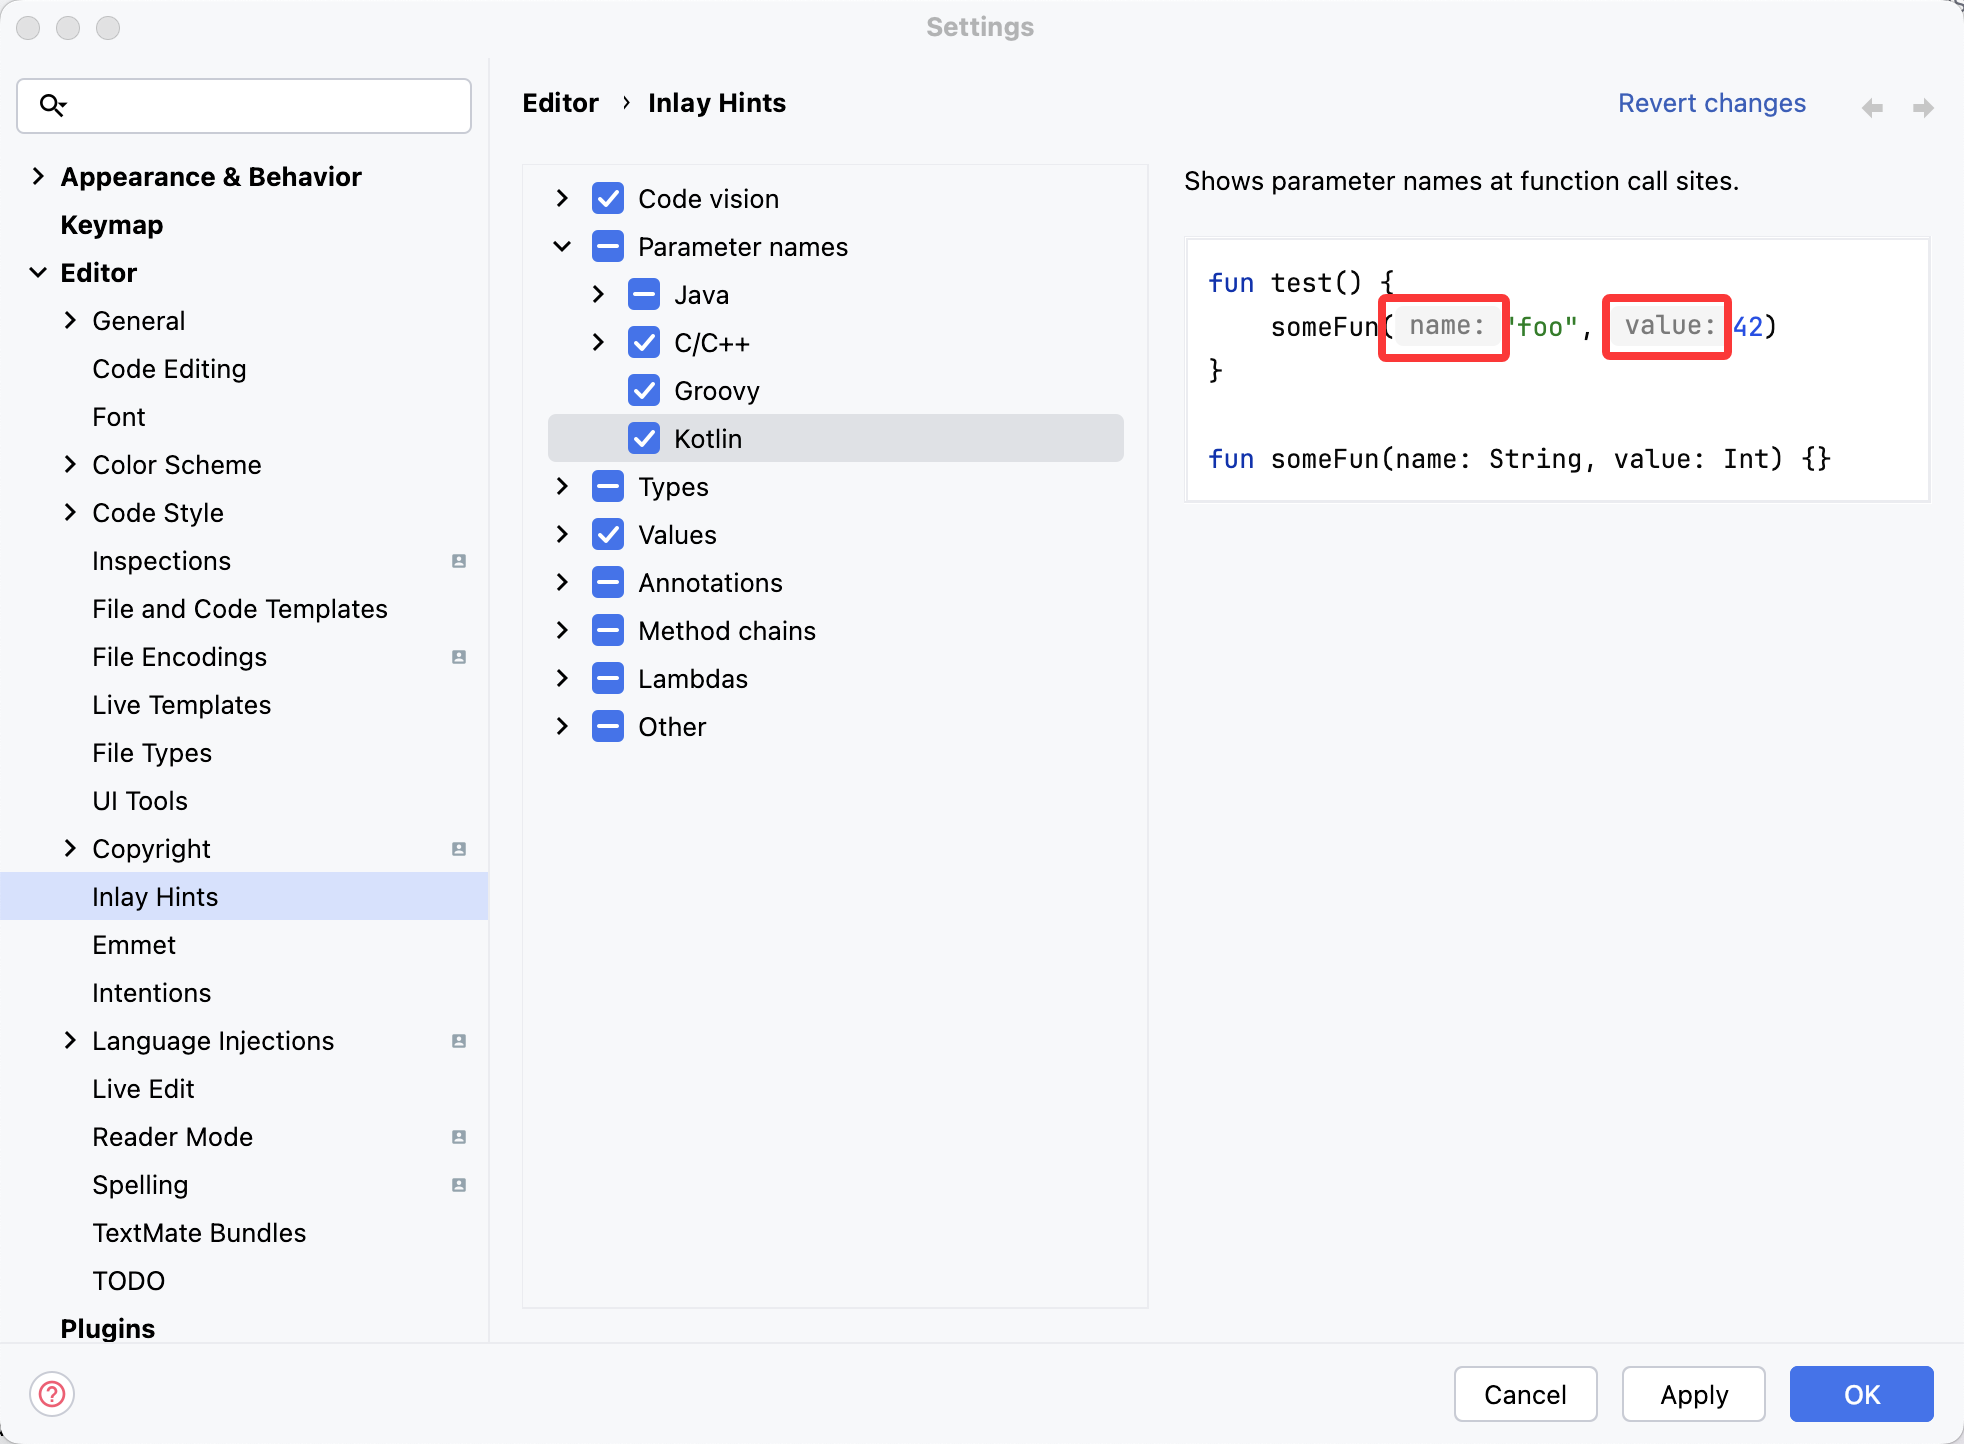Viewport: 1964px width, 1444px height.
Task: Toggle the Code vision checkbox
Action: (608, 198)
